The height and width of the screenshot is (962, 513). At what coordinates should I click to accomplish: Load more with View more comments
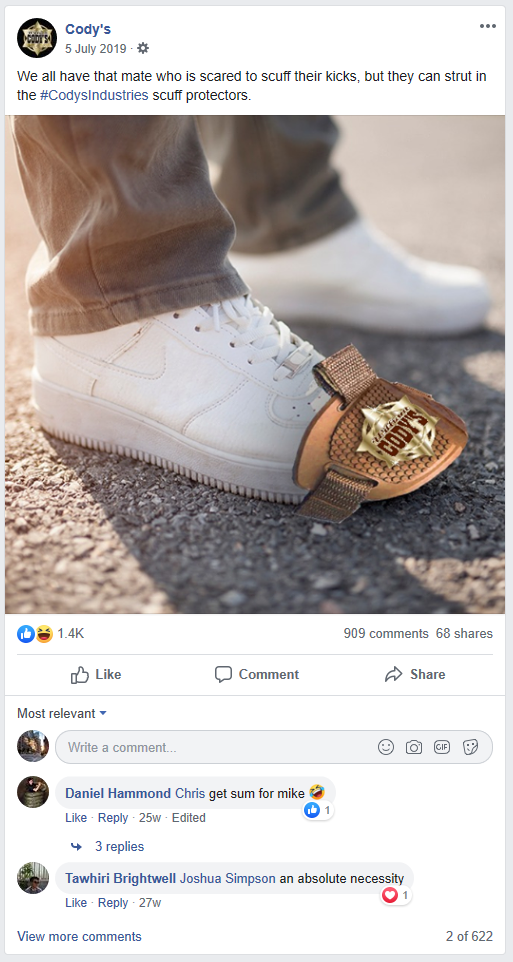click(79, 937)
